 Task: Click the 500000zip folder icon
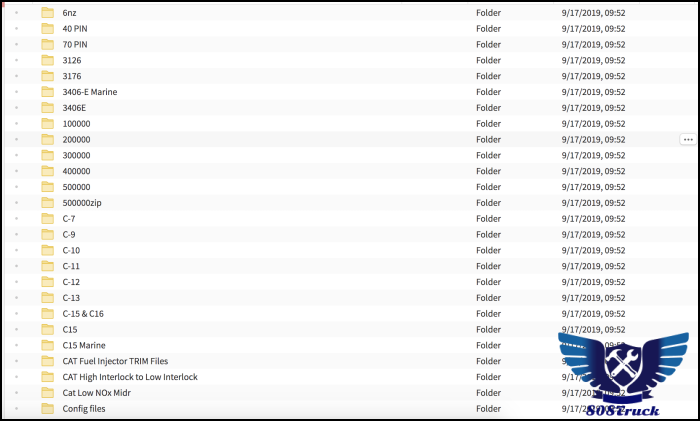point(47,203)
